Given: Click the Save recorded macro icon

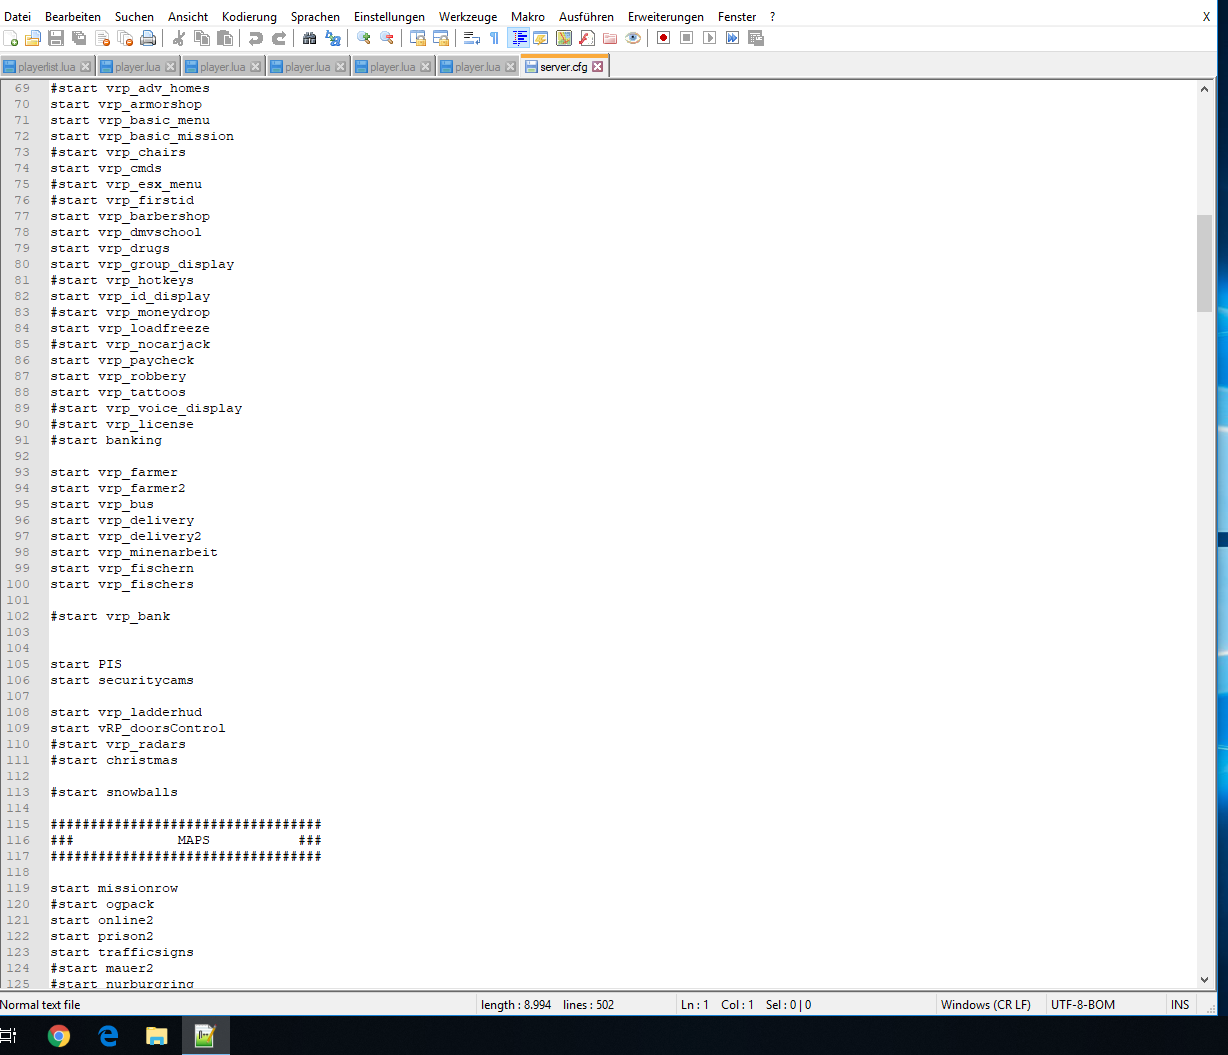Looking at the screenshot, I should click(x=756, y=38).
